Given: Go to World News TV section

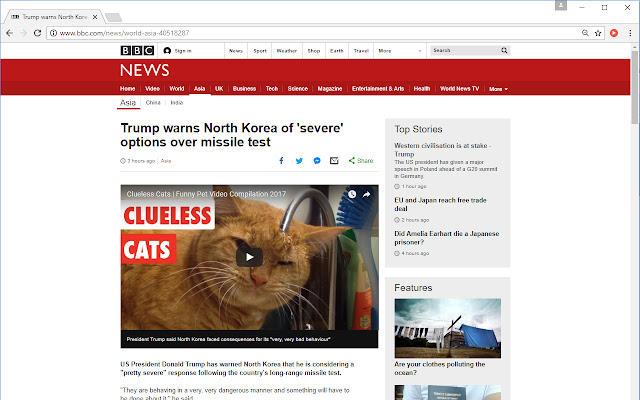Looking at the screenshot, I should pyautogui.click(x=459, y=89).
